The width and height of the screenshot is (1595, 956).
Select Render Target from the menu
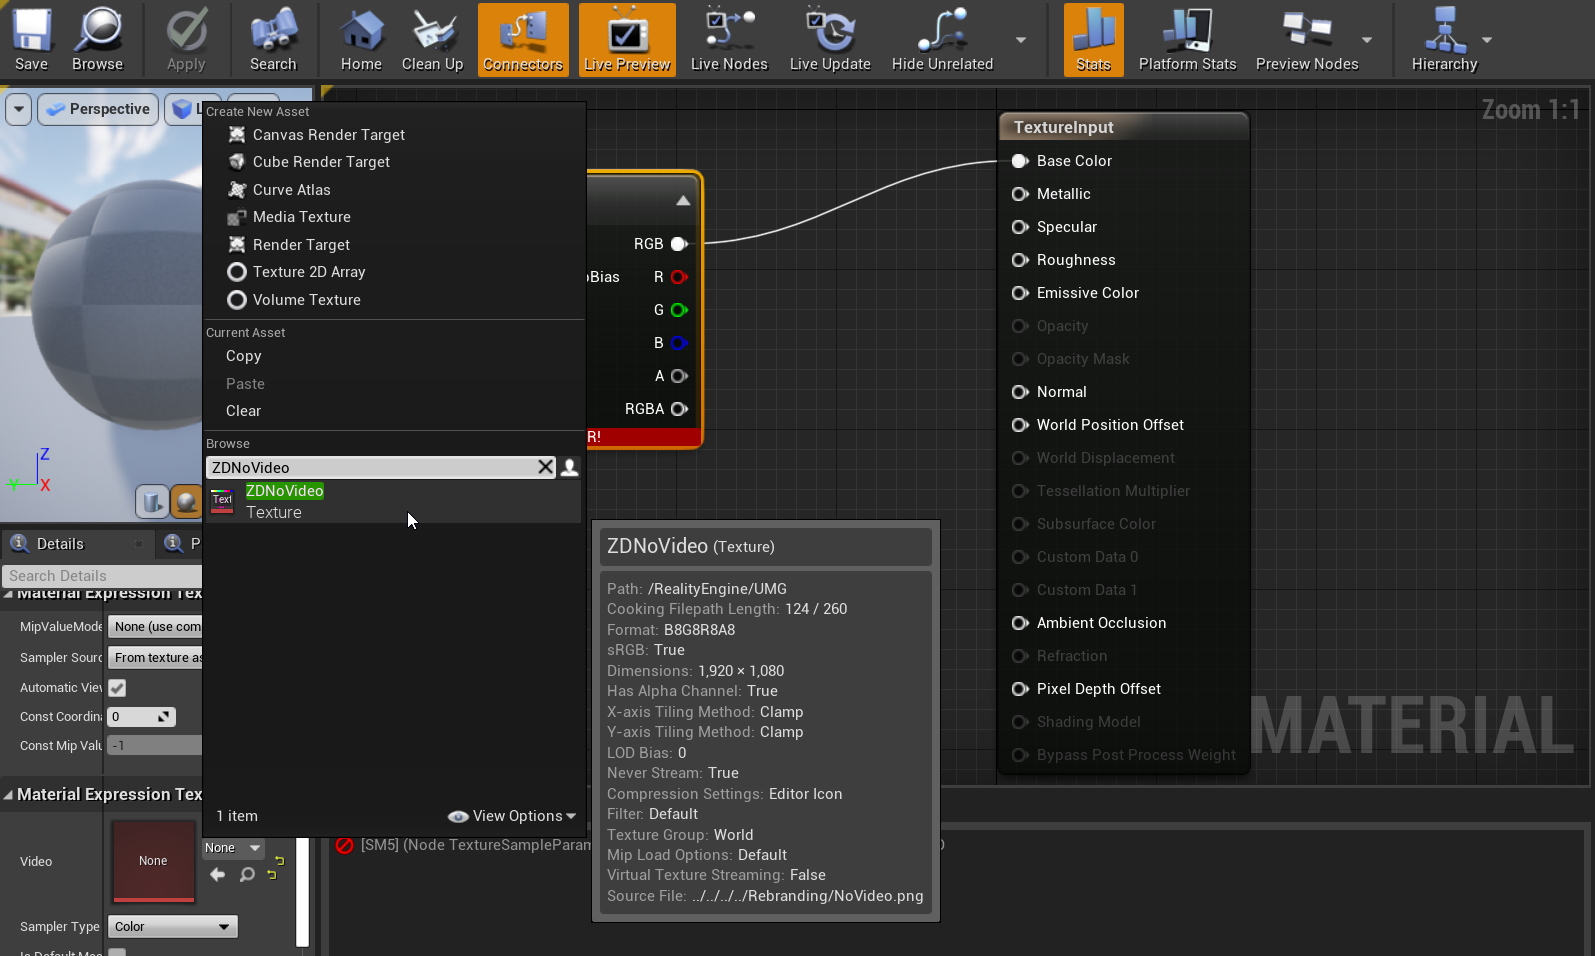click(x=301, y=245)
